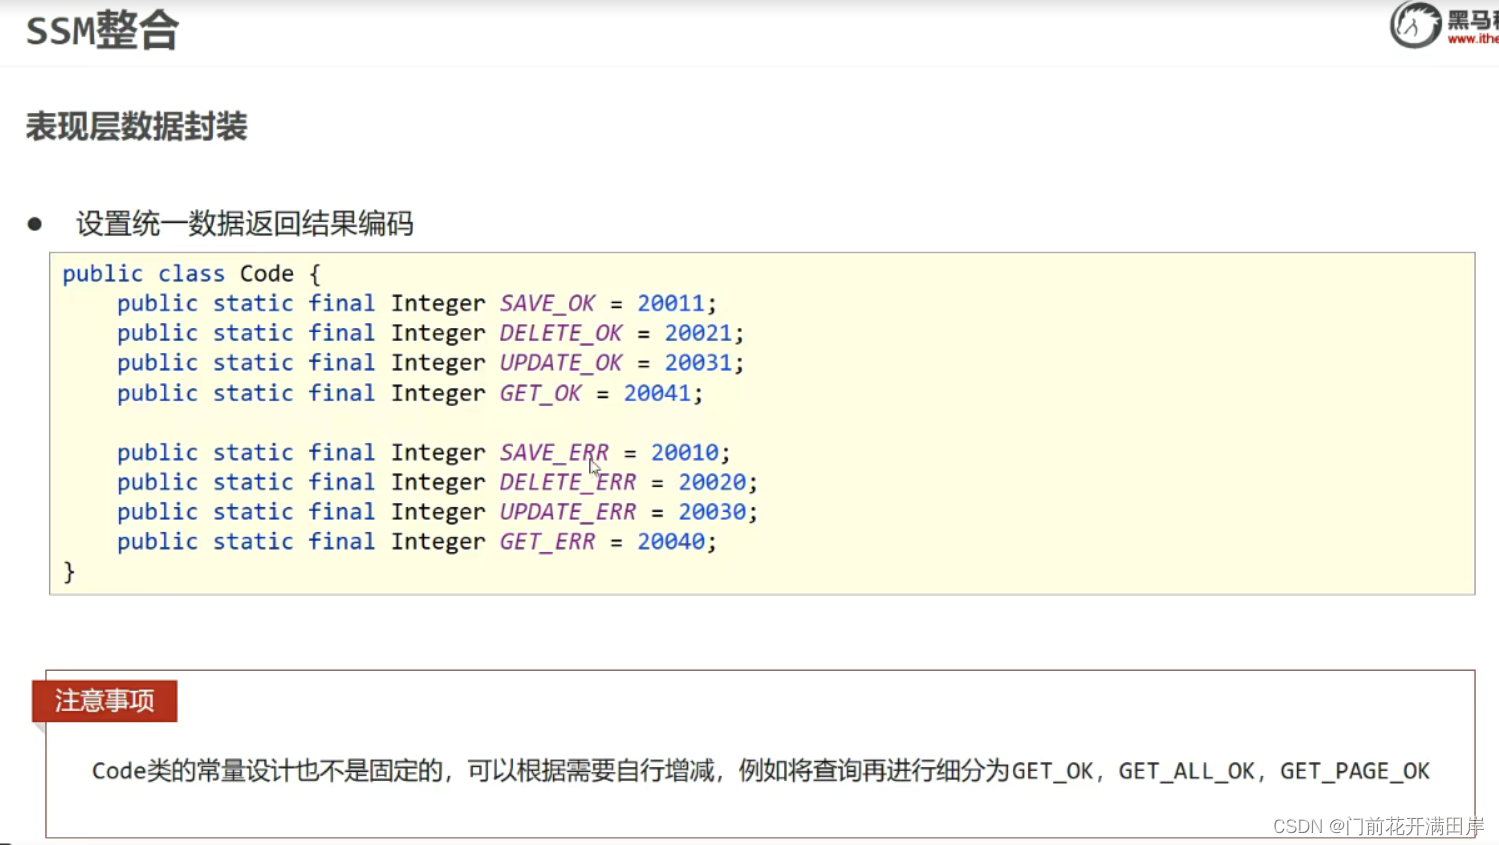Click the constant name SAVE_ERR

(x=554, y=452)
